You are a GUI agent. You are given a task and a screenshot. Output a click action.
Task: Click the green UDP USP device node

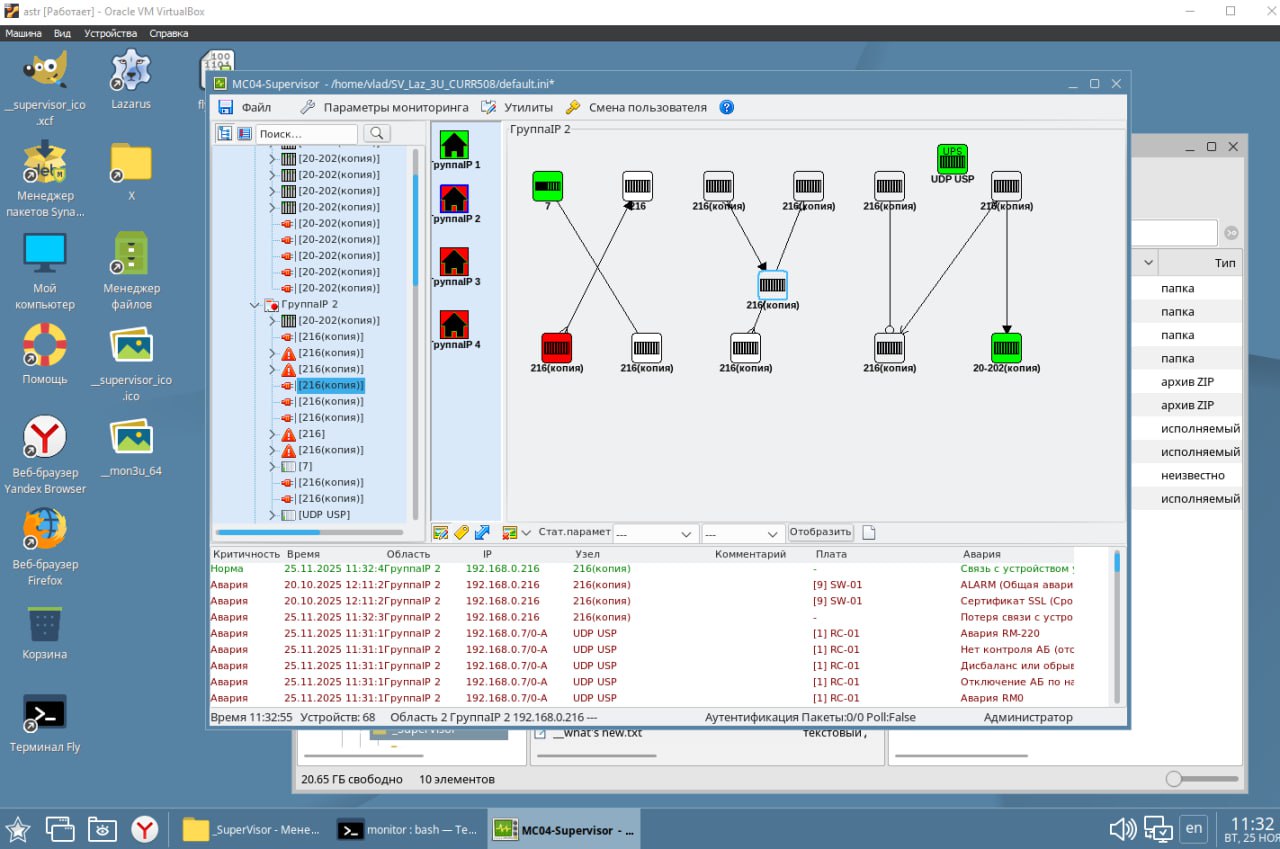pyautogui.click(x=952, y=159)
